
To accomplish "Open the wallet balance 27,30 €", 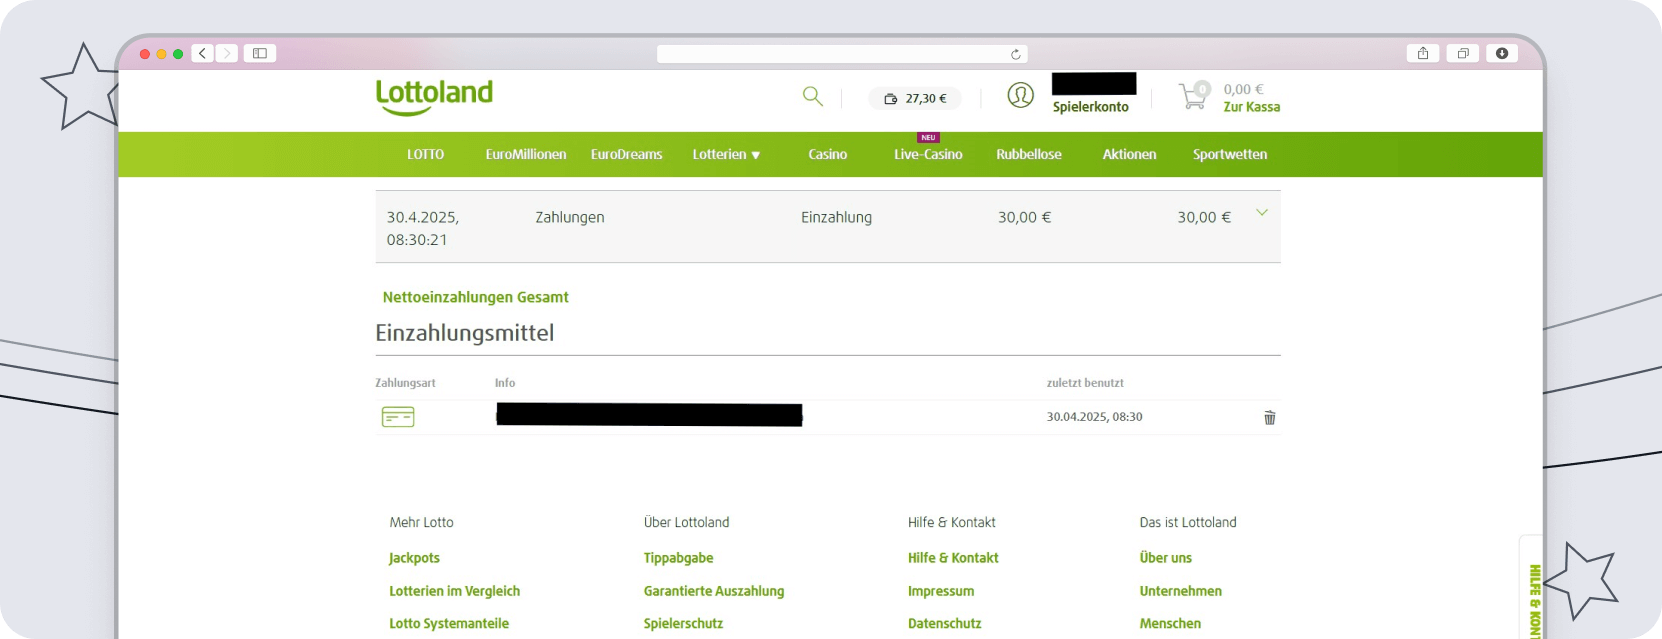I will click(x=915, y=98).
